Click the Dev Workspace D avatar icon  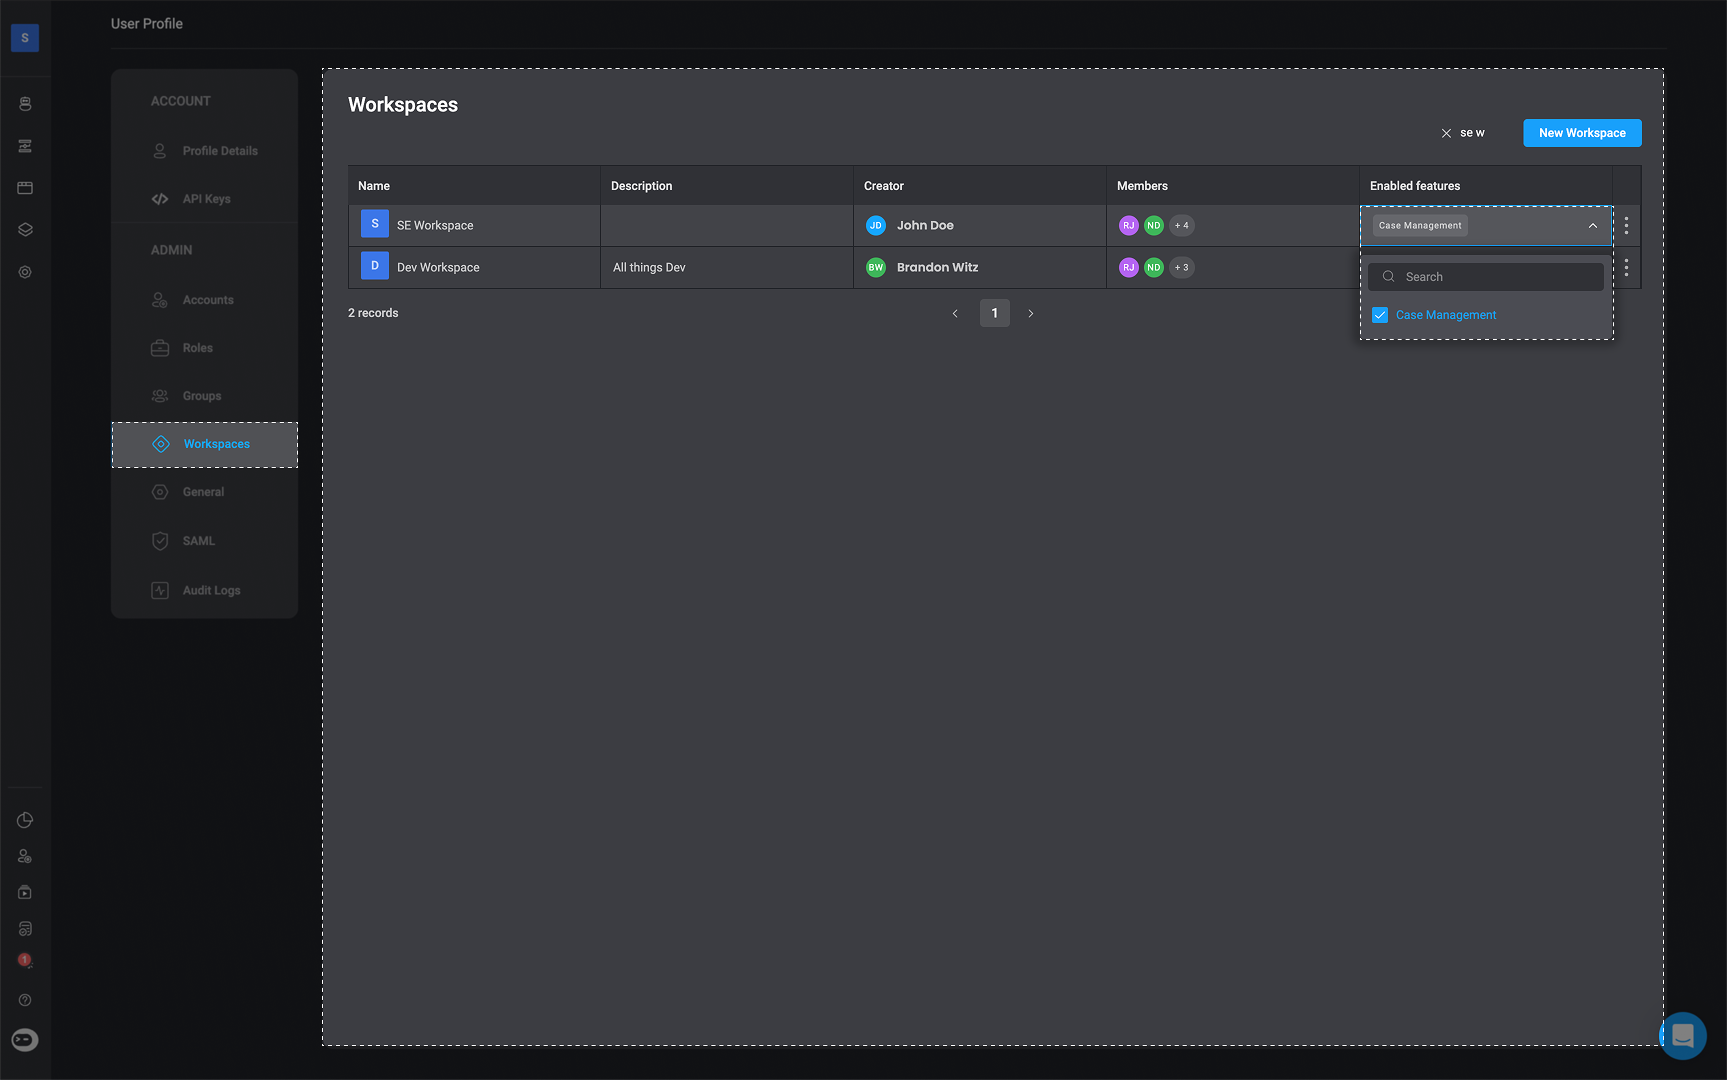tap(375, 266)
